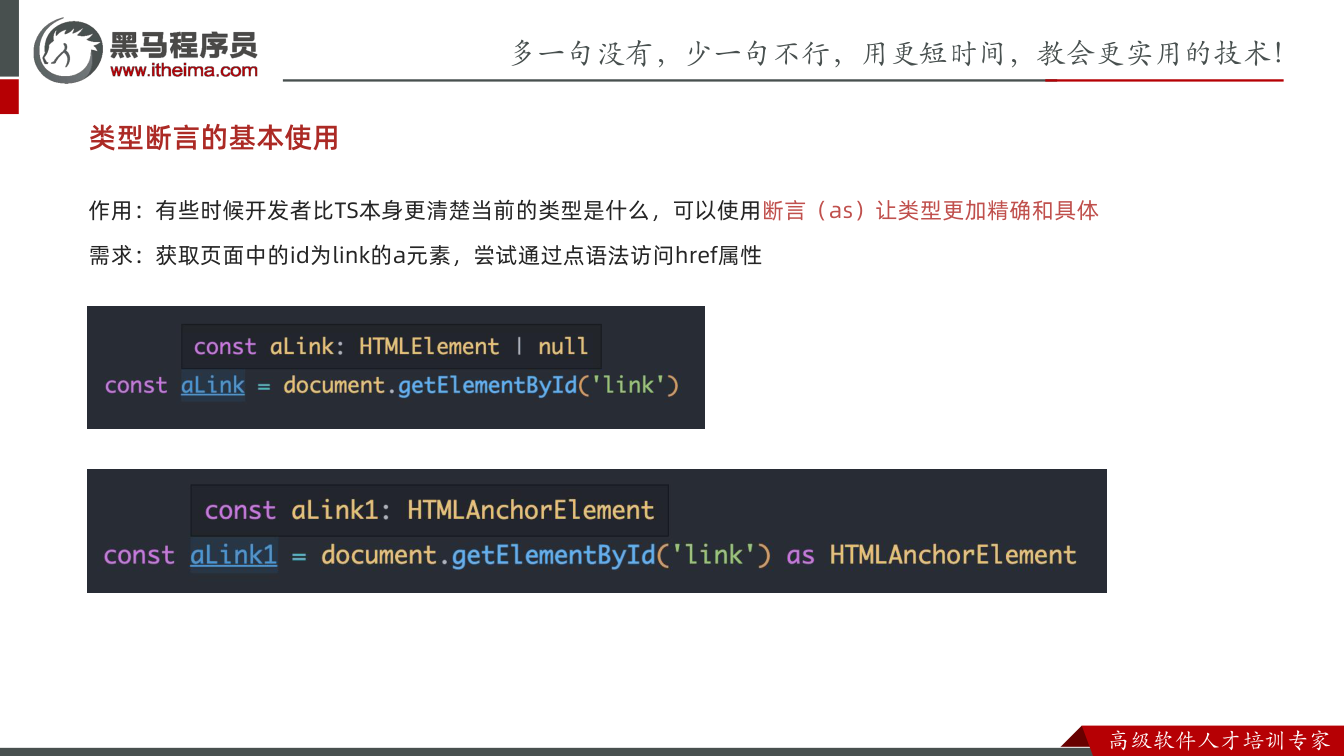1344x756 pixels.
Task: Click getElementById('link') in the first code snippet
Action: click(x=538, y=385)
